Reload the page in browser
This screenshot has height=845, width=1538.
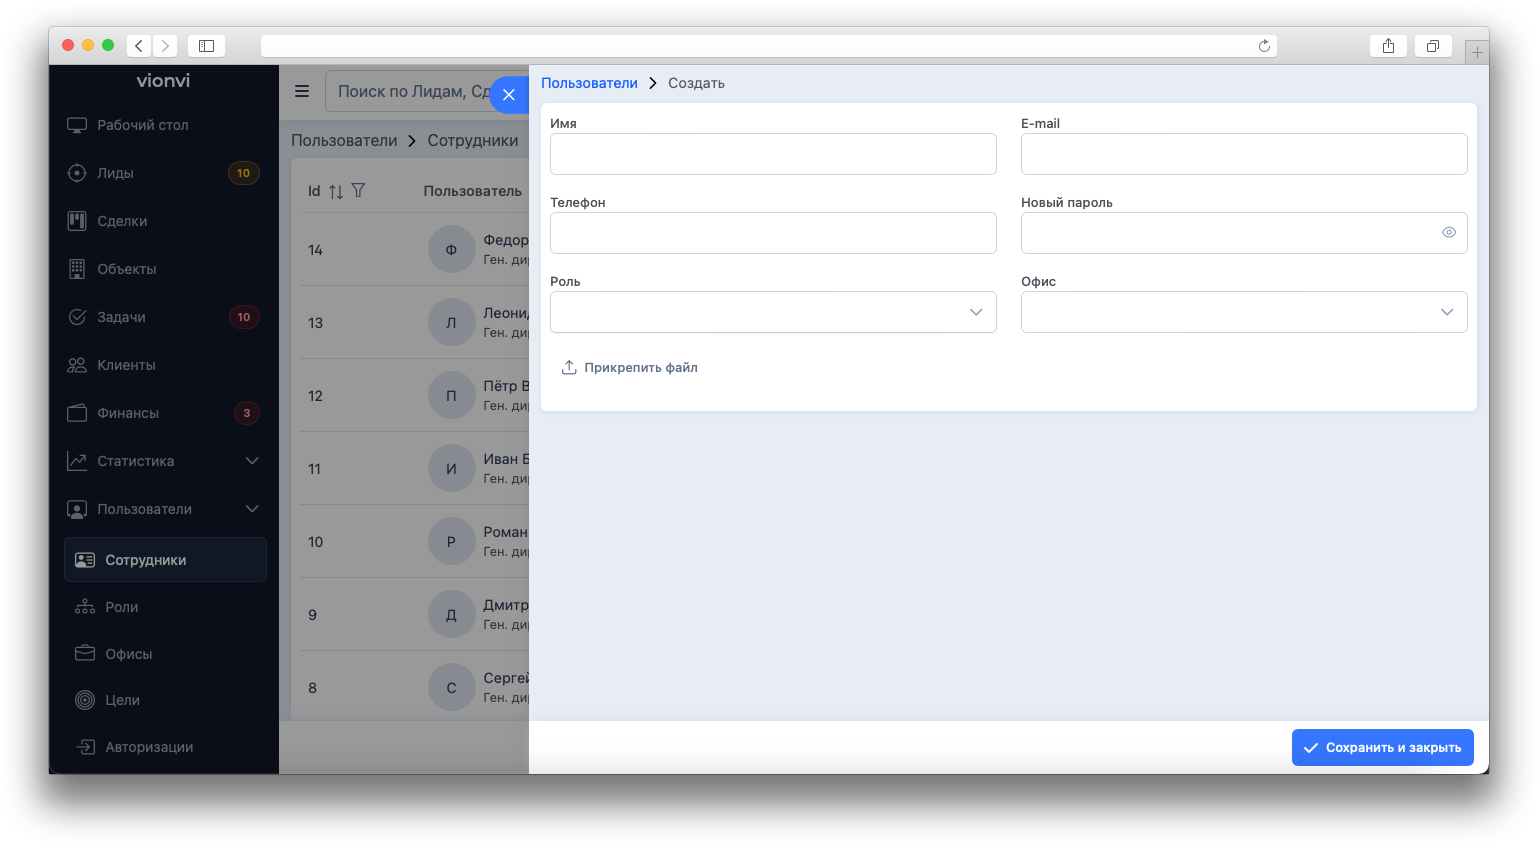[1264, 46]
